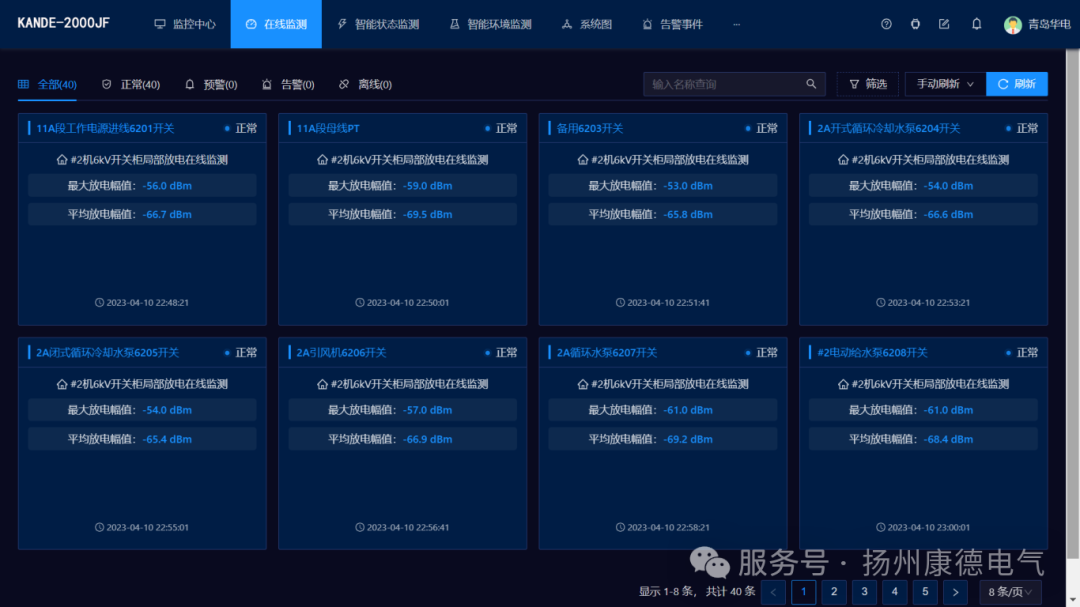Click the blue 刷新 refresh button
This screenshot has height=607, width=1080.
(1017, 84)
